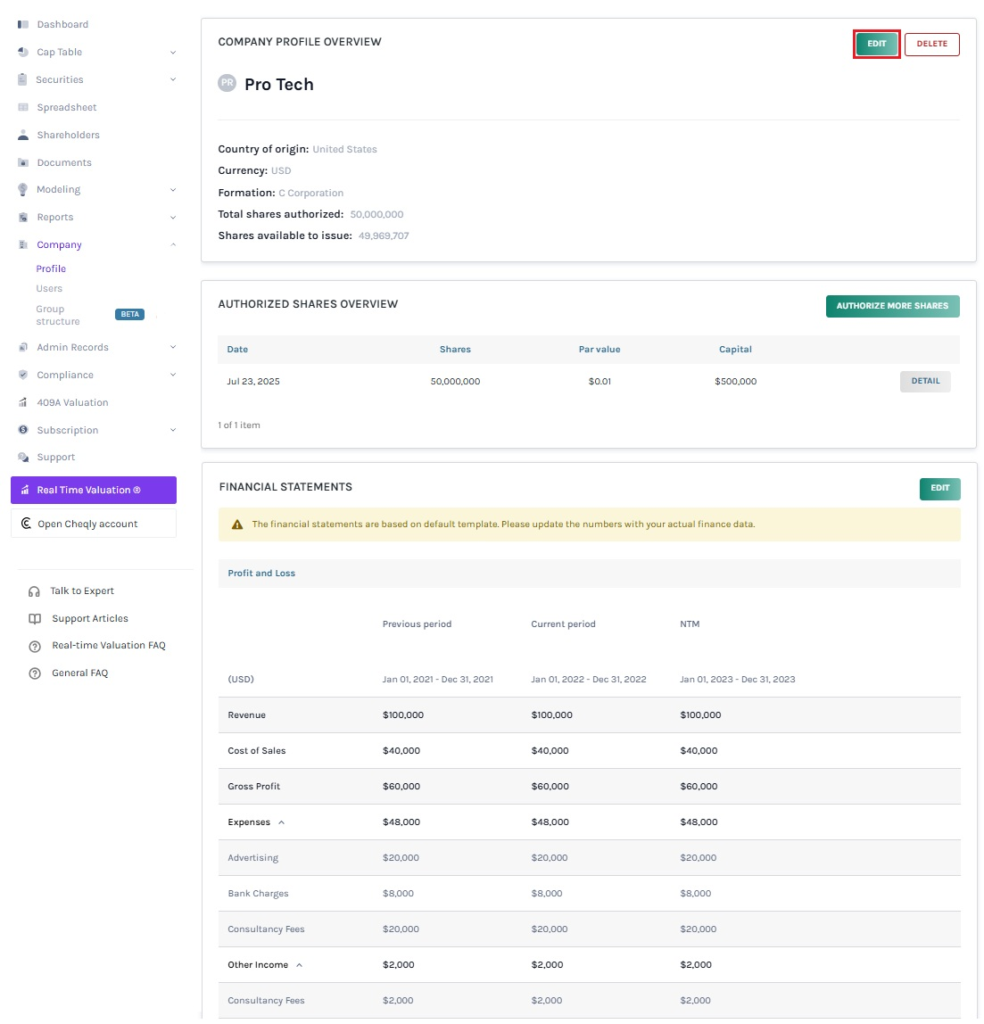Open Support Articles link
Viewport: 984px width, 1024px height.
coord(90,618)
